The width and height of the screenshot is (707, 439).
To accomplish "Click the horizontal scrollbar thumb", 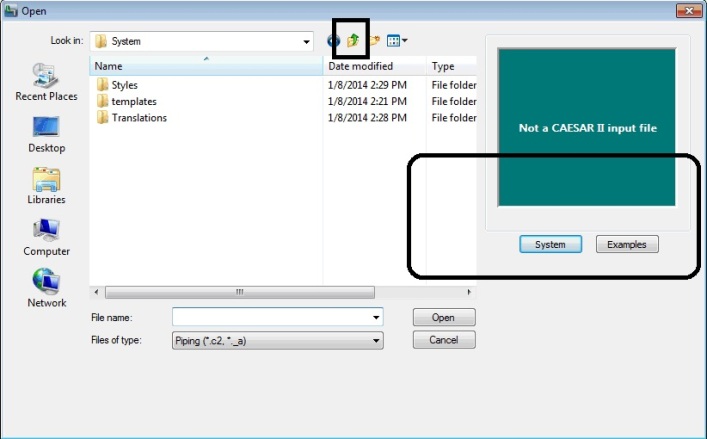I will click(x=239, y=292).
